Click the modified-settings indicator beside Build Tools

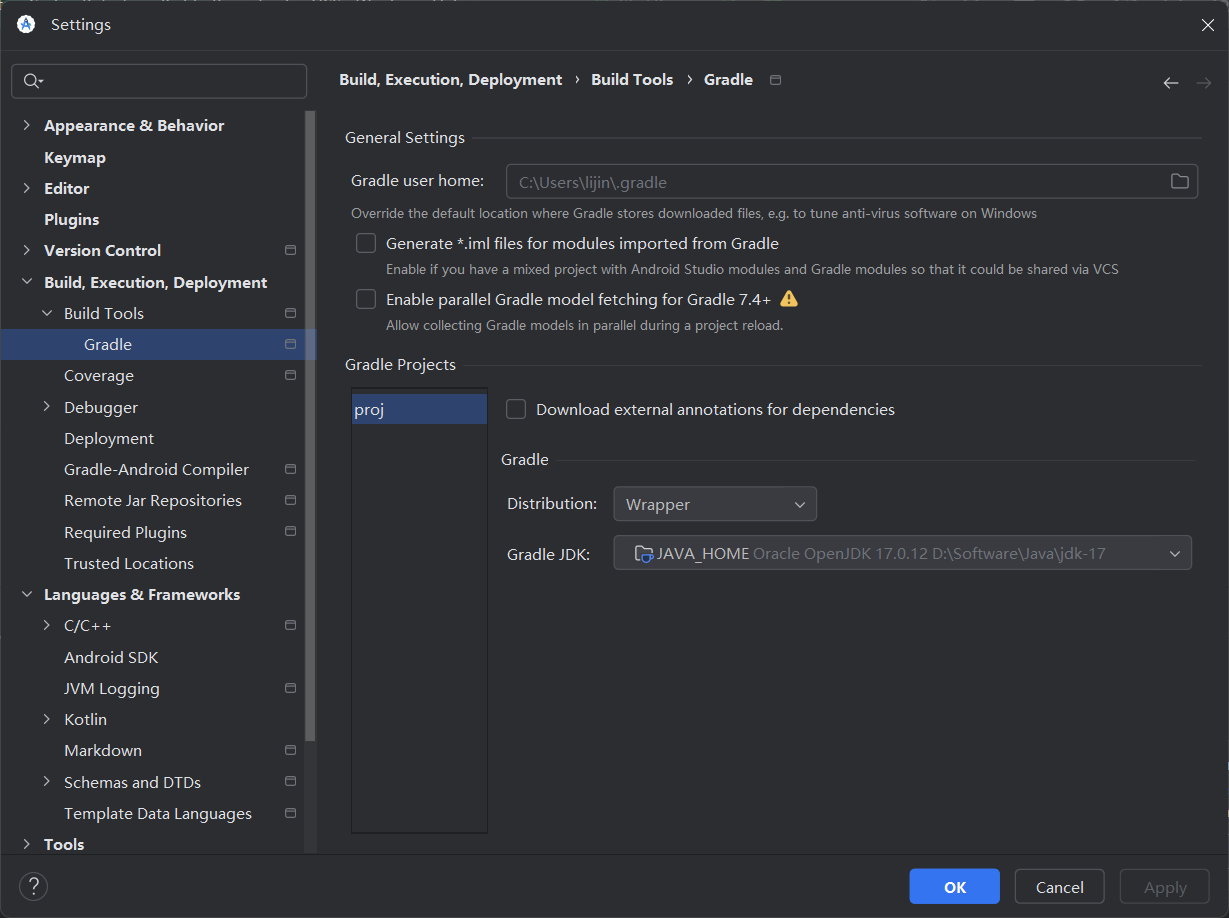pyautogui.click(x=290, y=313)
